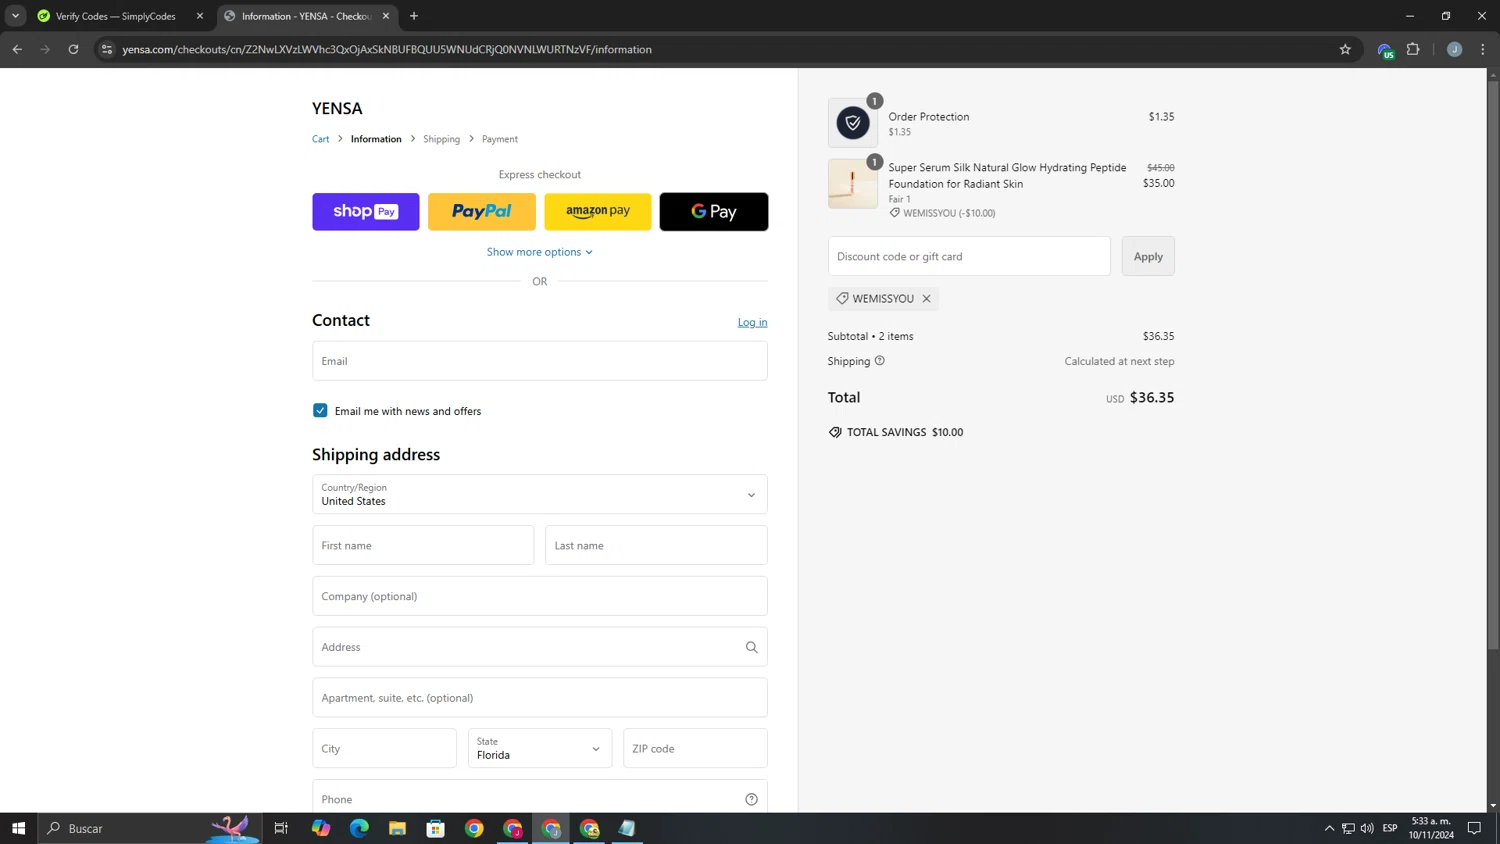Viewport: 1500px width, 844px height.
Task: Click the Order Protection shield thumbnail
Action: [x=853, y=123]
